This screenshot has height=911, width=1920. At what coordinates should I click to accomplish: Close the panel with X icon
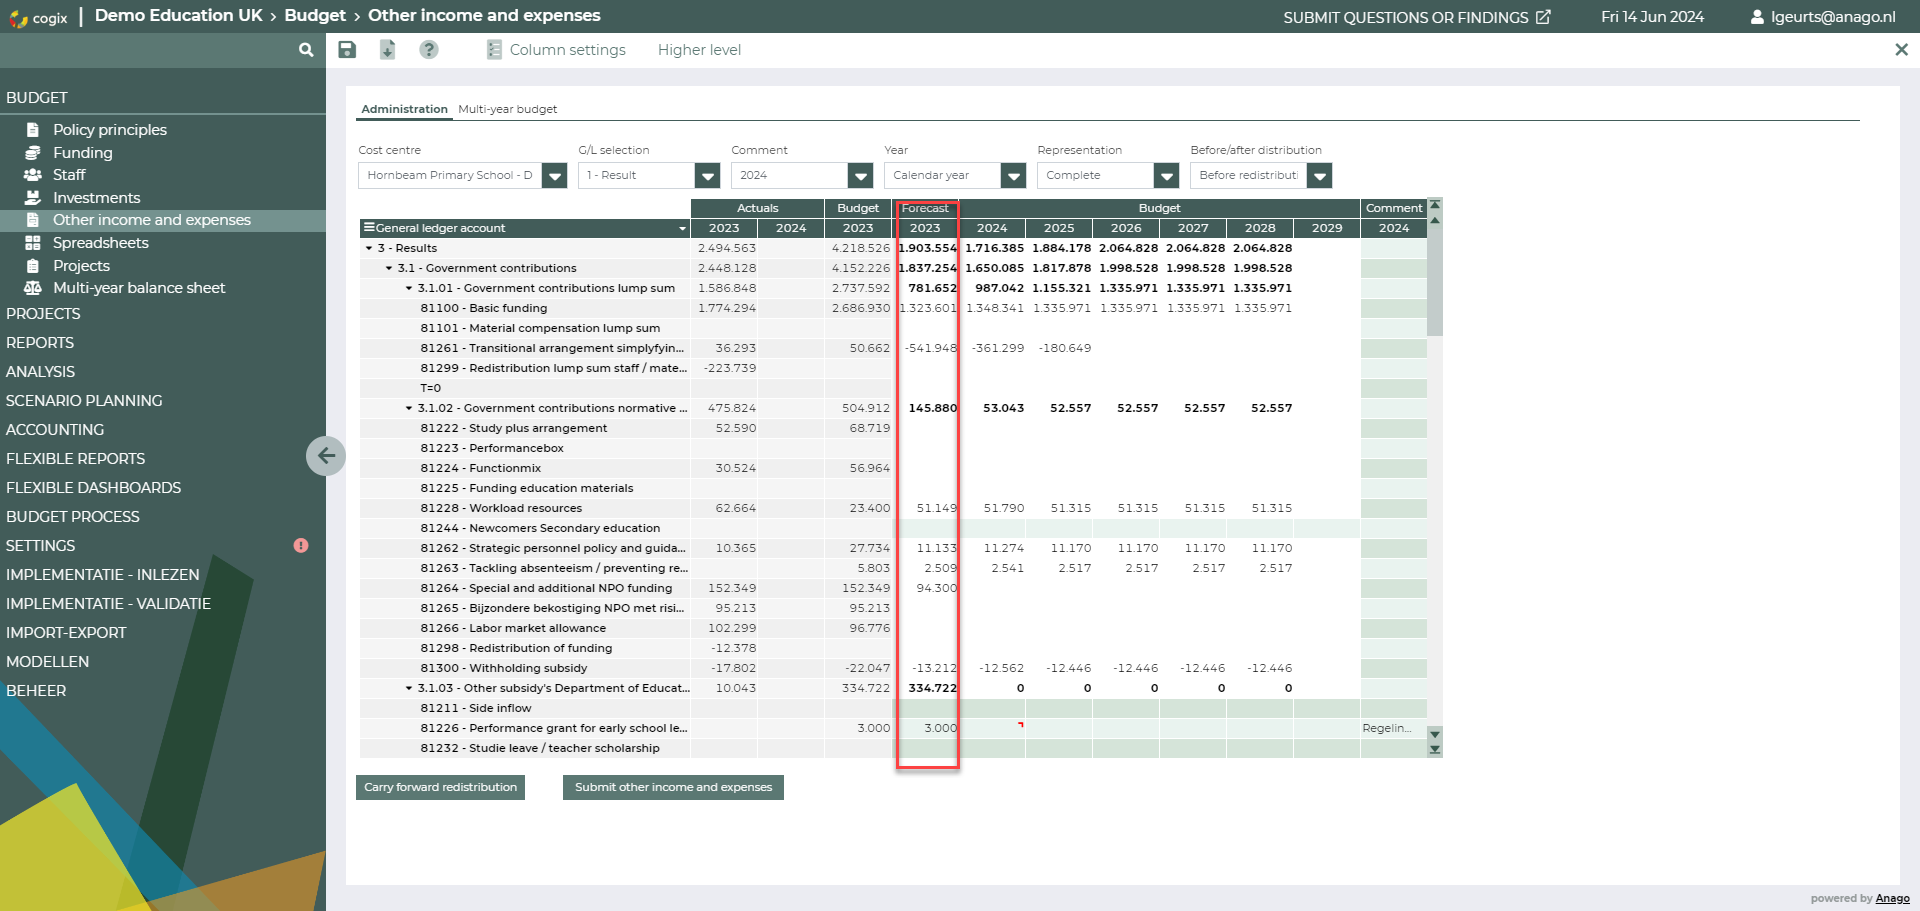(x=1901, y=50)
